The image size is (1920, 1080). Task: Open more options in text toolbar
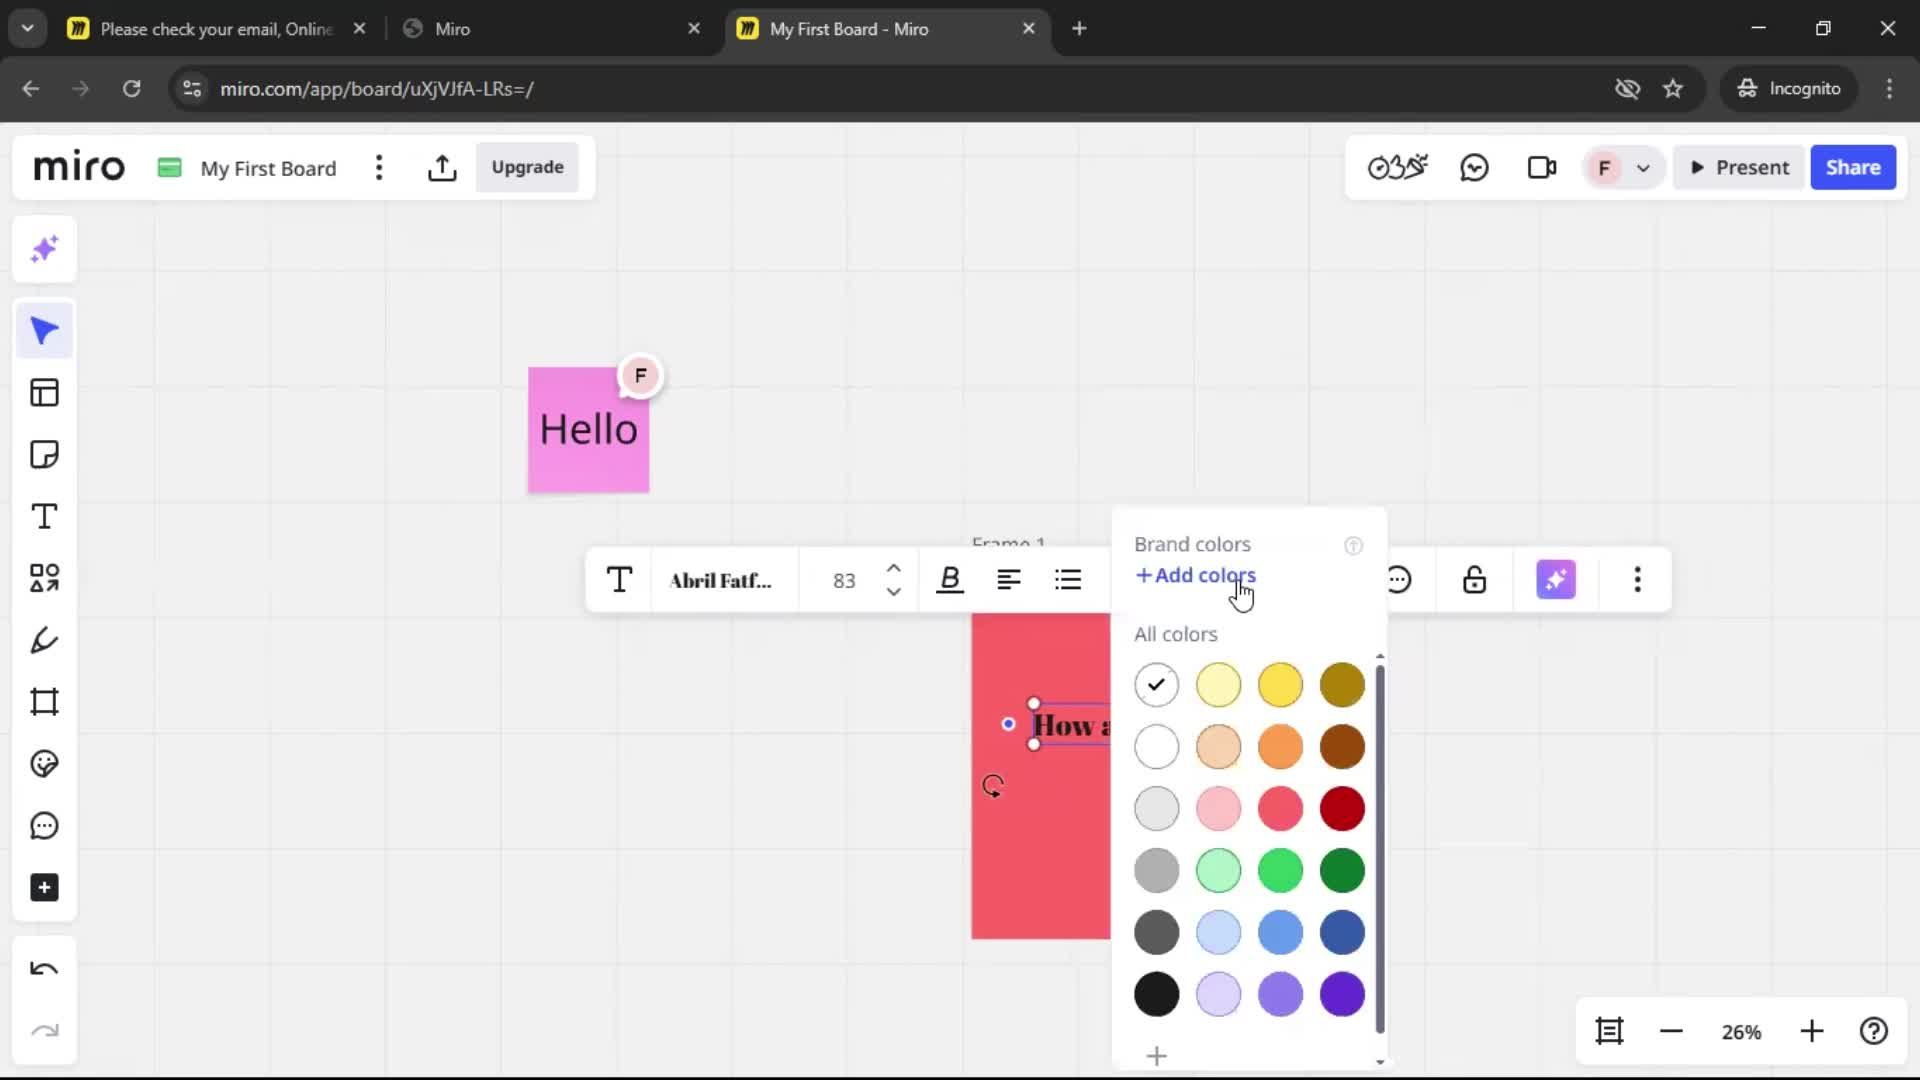(x=1637, y=580)
